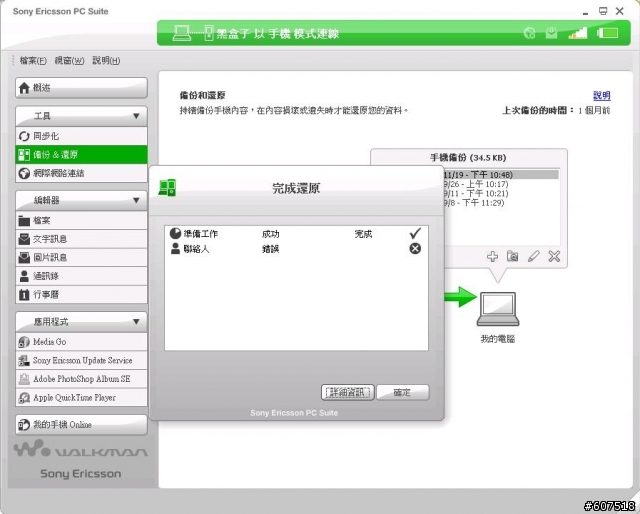Click the edit pencil backup icon
The width and height of the screenshot is (640, 514).
533,256
